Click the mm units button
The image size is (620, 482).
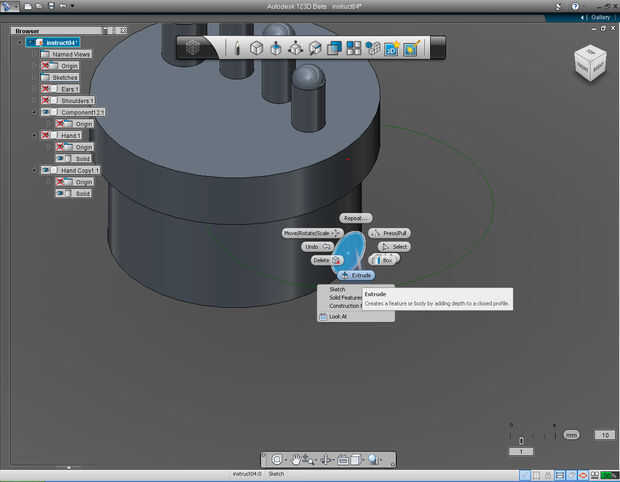[571, 435]
